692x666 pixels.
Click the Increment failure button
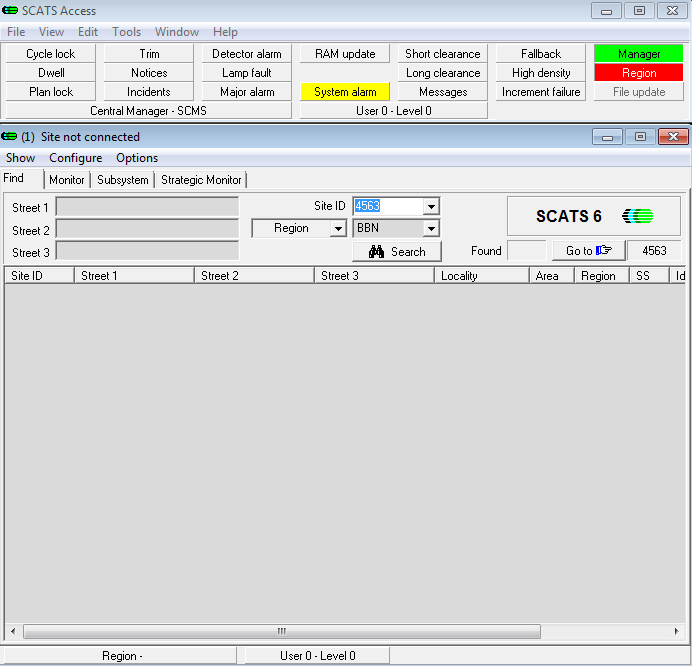[x=541, y=92]
